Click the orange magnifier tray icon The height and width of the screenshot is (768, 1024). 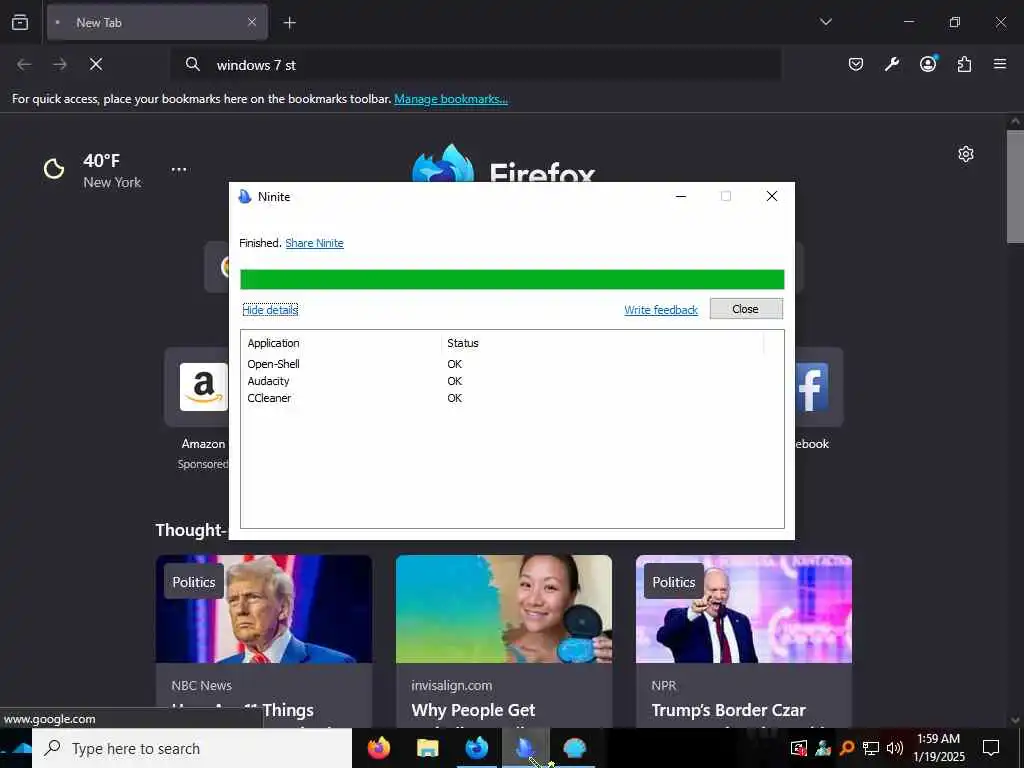[847, 748]
